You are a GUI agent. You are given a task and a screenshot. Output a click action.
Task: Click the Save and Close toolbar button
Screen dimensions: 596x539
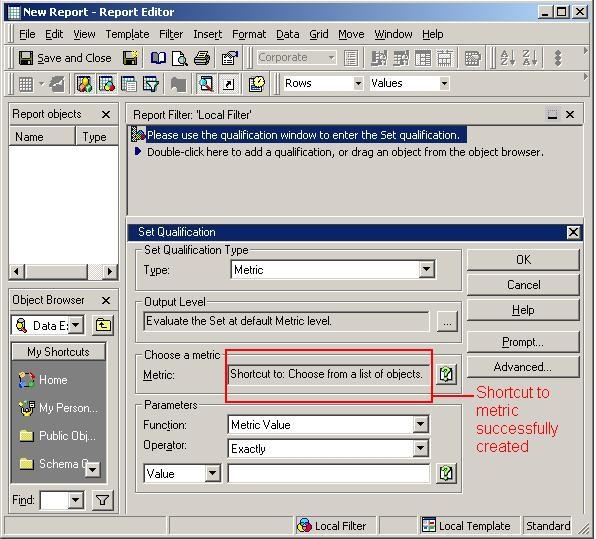(x=65, y=58)
